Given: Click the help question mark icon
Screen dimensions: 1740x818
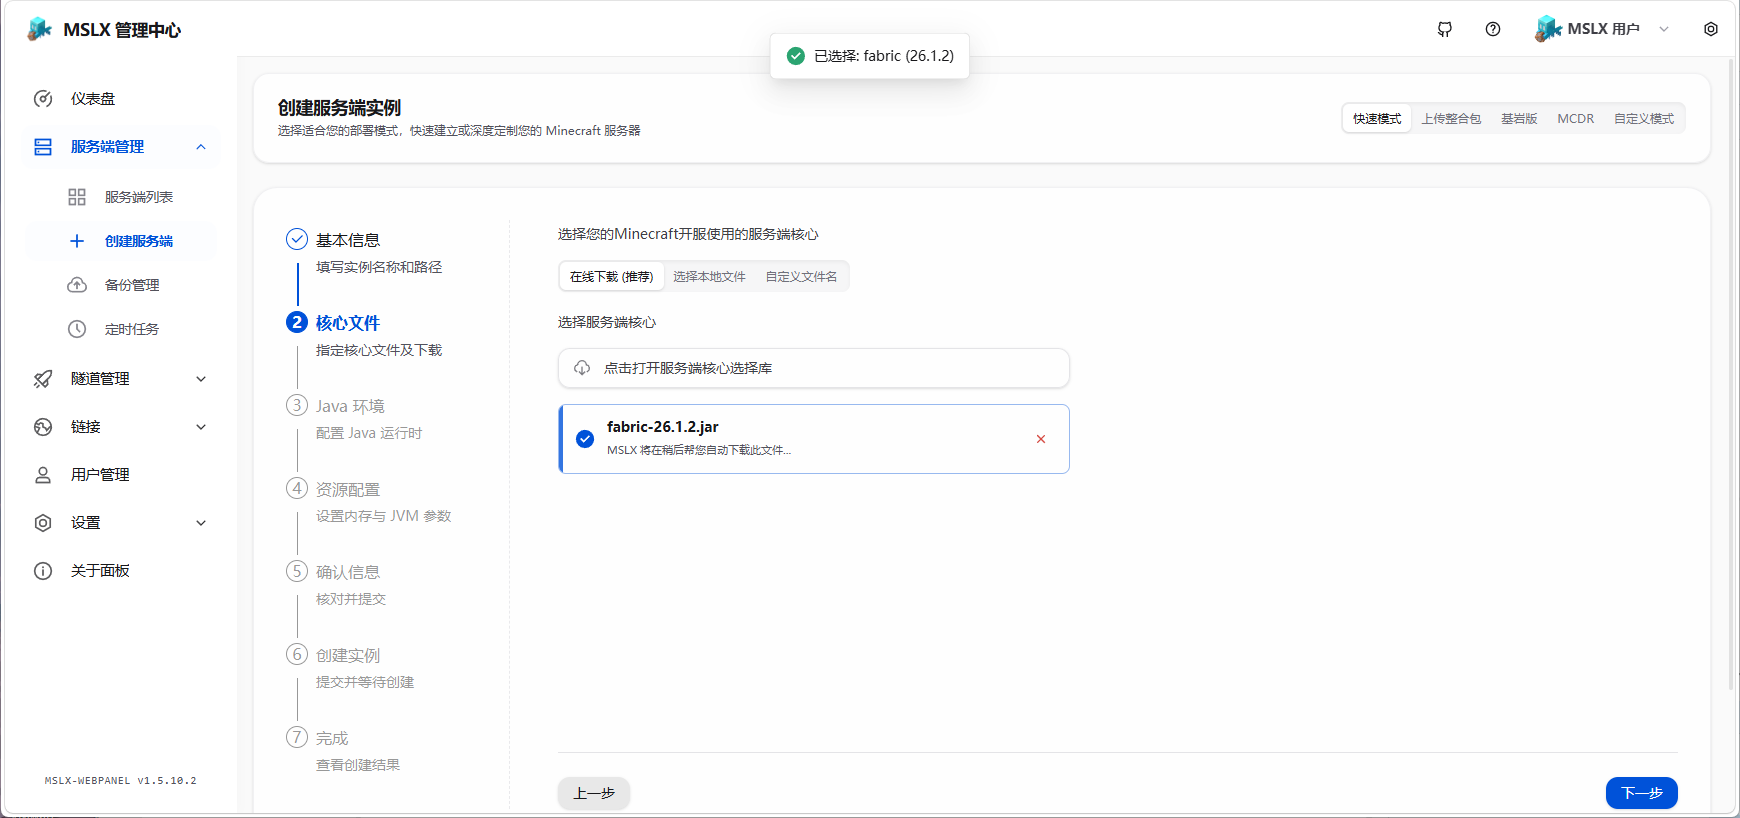Looking at the screenshot, I should tap(1493, 29).
